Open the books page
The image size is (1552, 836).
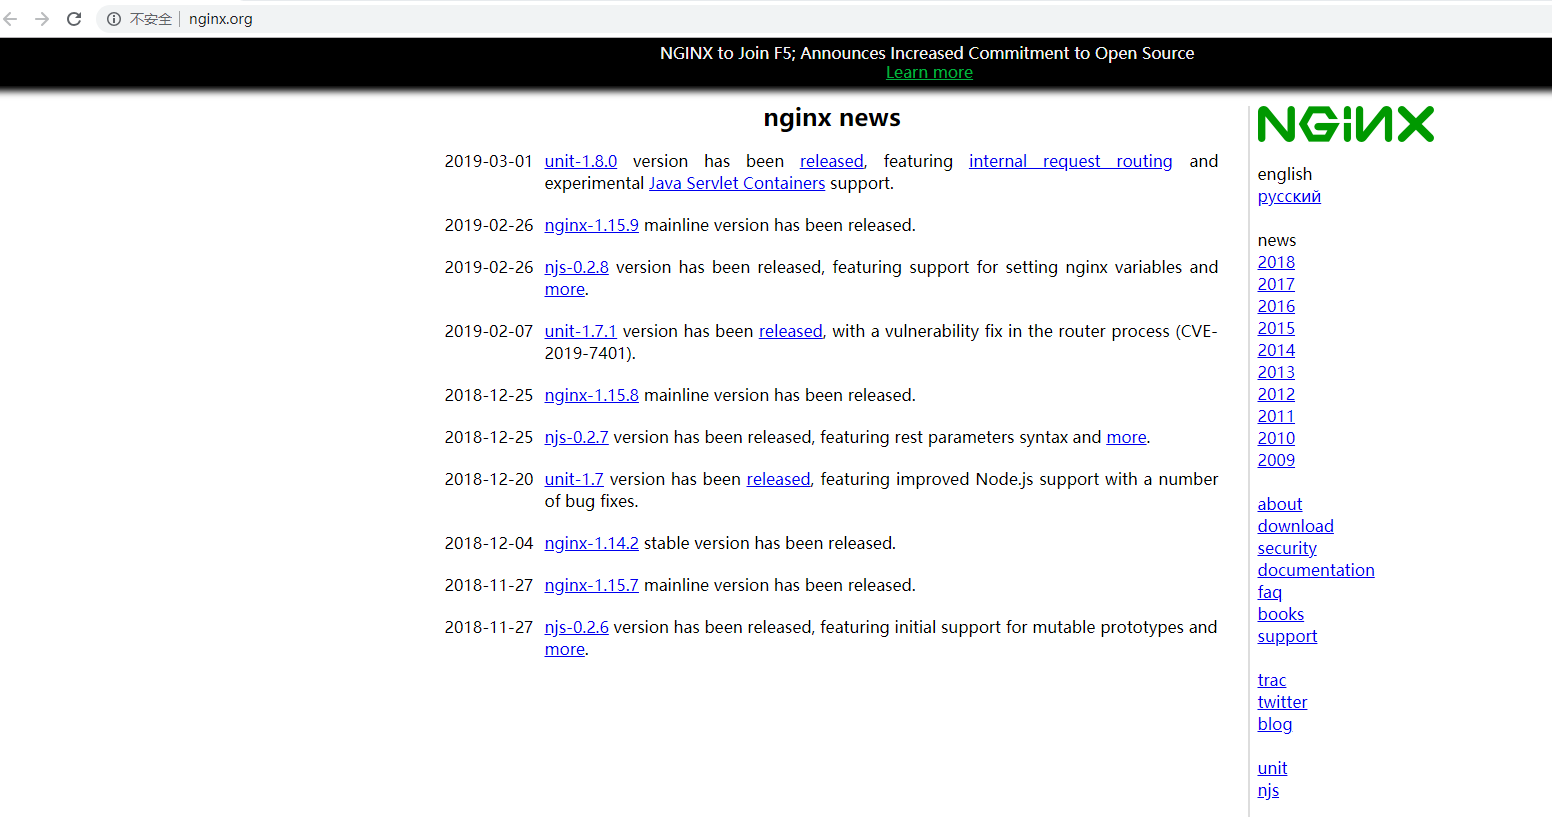coord(1281,614)
